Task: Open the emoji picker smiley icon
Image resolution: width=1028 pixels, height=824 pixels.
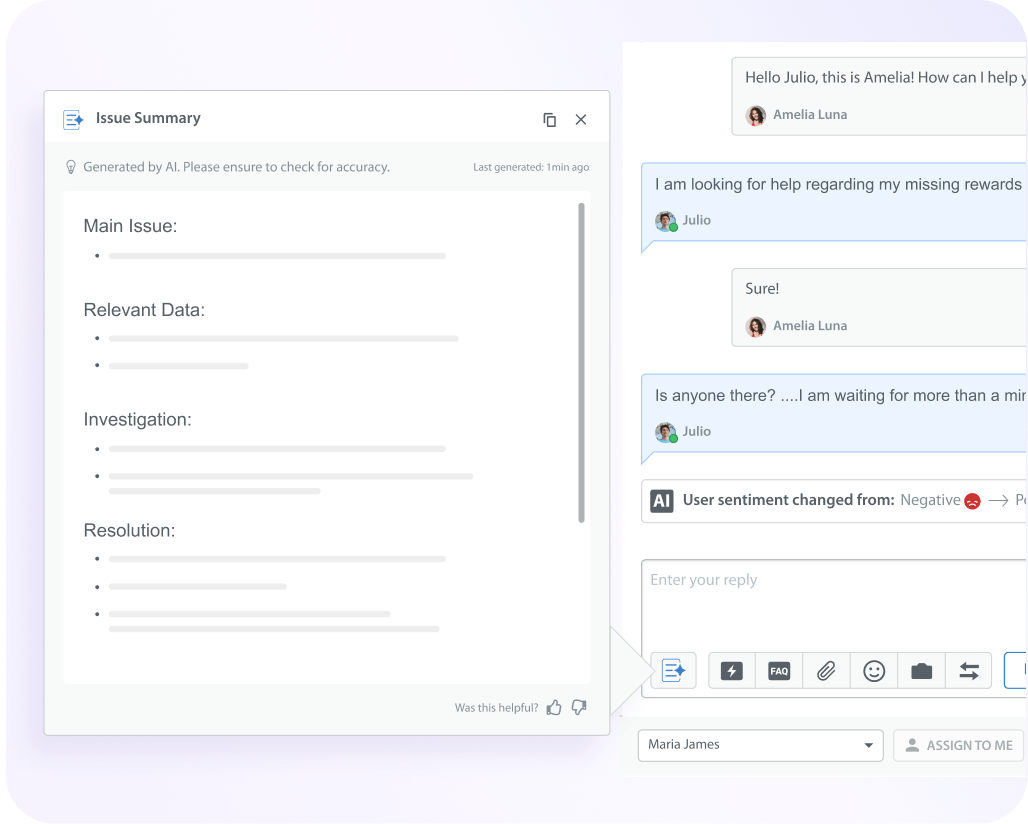Action: click(x=874, y=671)
